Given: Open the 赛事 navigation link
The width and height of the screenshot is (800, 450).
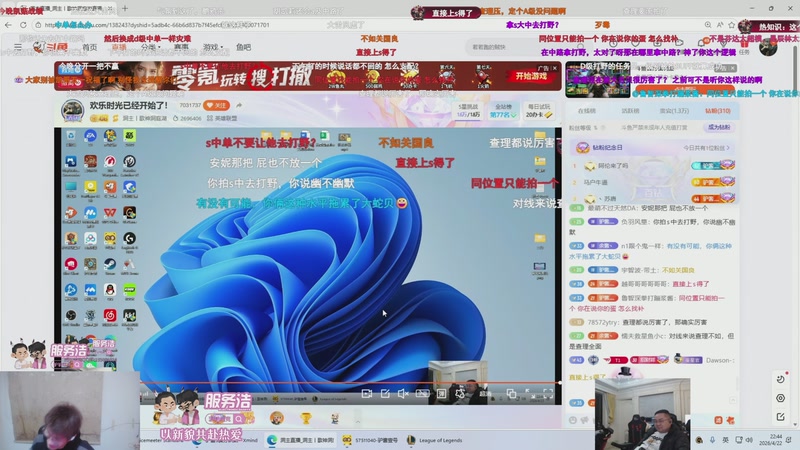Looking at the screenshot, I should pos(181,47).
